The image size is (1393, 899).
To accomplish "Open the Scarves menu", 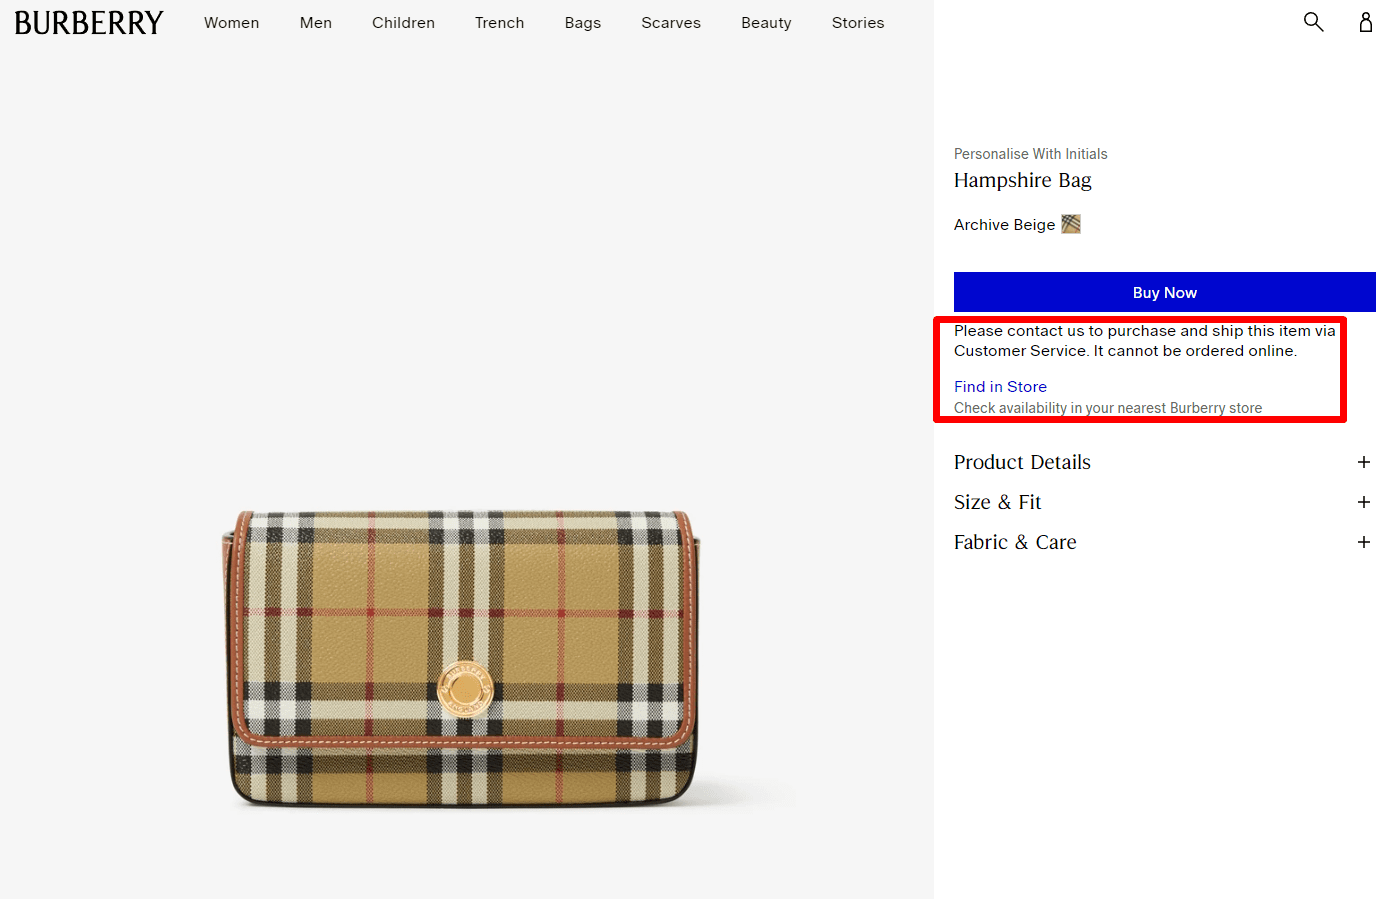I will click(x=671, y=23).
